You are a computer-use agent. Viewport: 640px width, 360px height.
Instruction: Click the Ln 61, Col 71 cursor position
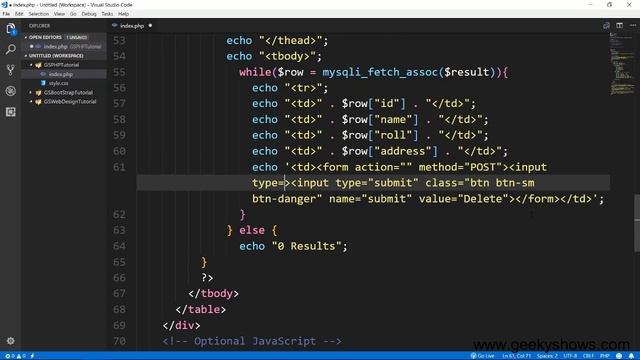(x=517, y=356)
